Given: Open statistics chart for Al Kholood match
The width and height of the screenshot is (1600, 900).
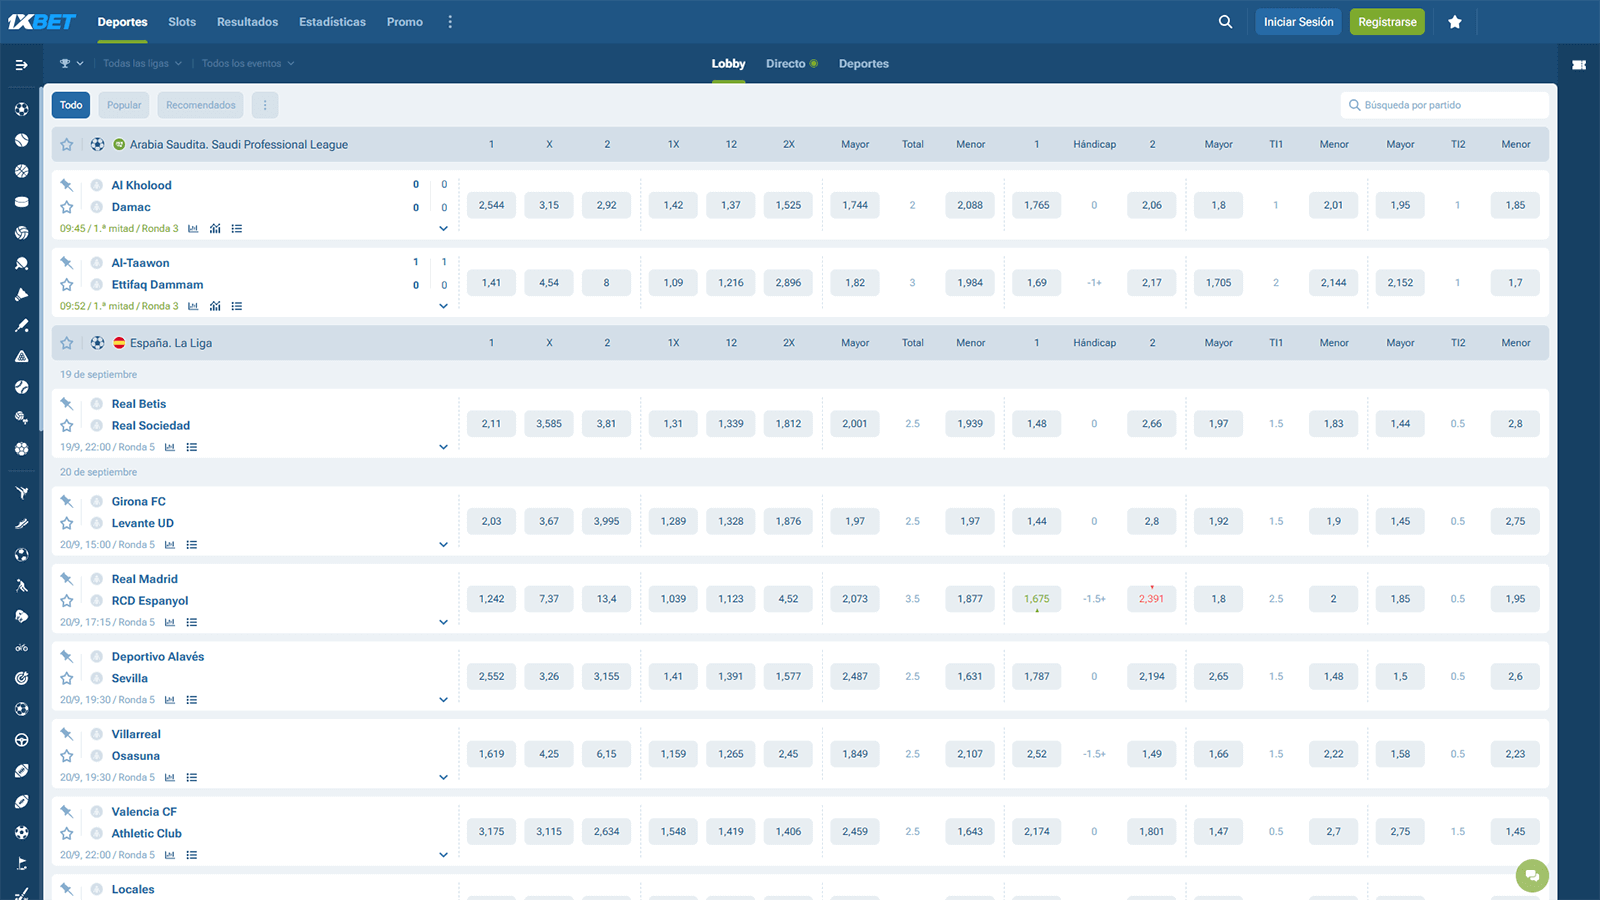Looking at the screenshot, I should tap(193, 229).
